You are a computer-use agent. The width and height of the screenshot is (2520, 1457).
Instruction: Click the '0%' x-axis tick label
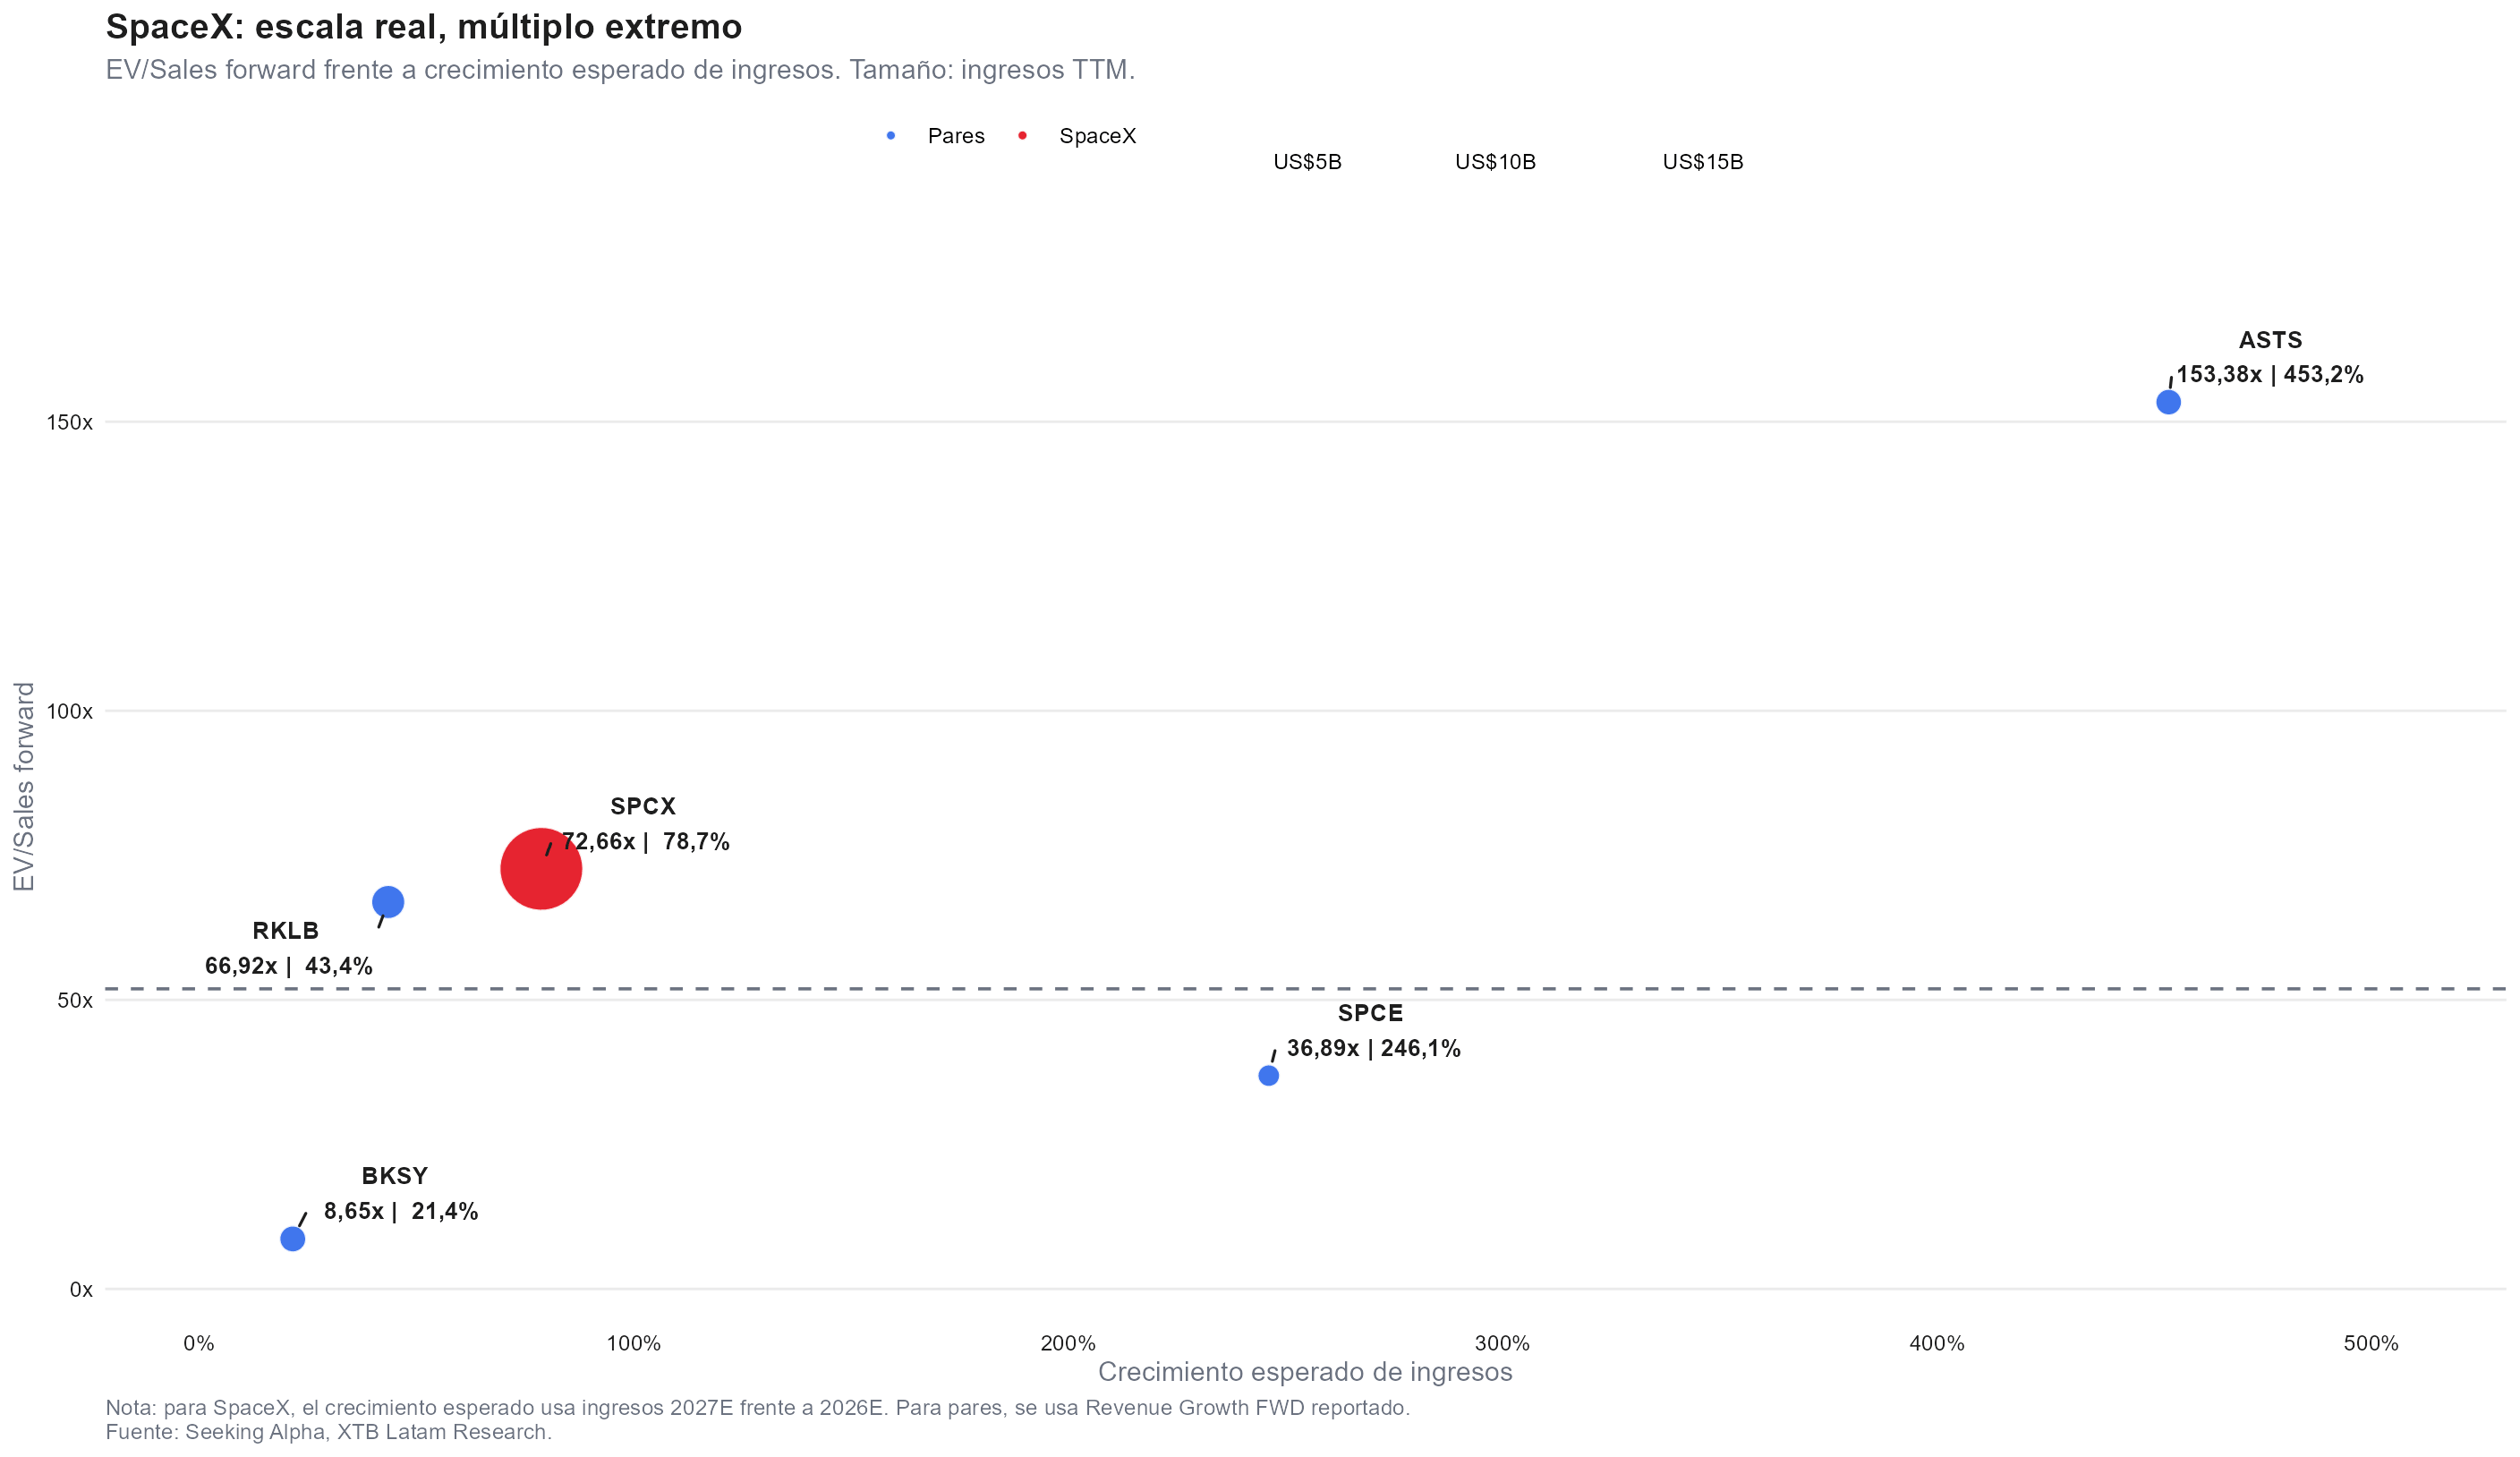click(199, 1344)
